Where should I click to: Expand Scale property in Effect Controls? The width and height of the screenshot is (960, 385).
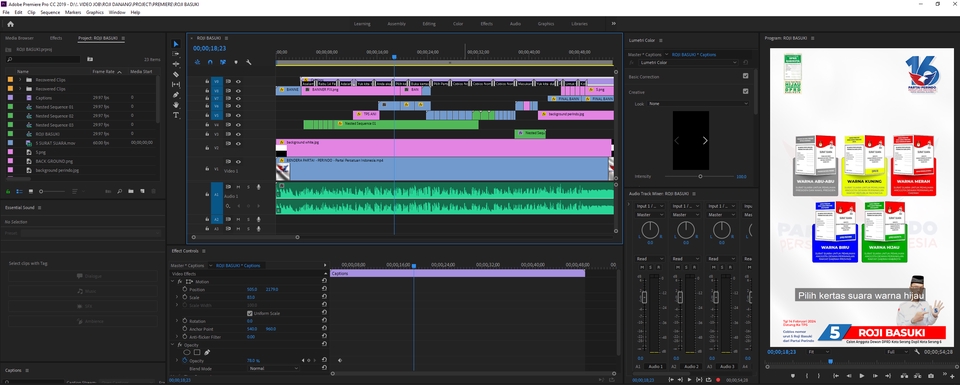(177, 297)
